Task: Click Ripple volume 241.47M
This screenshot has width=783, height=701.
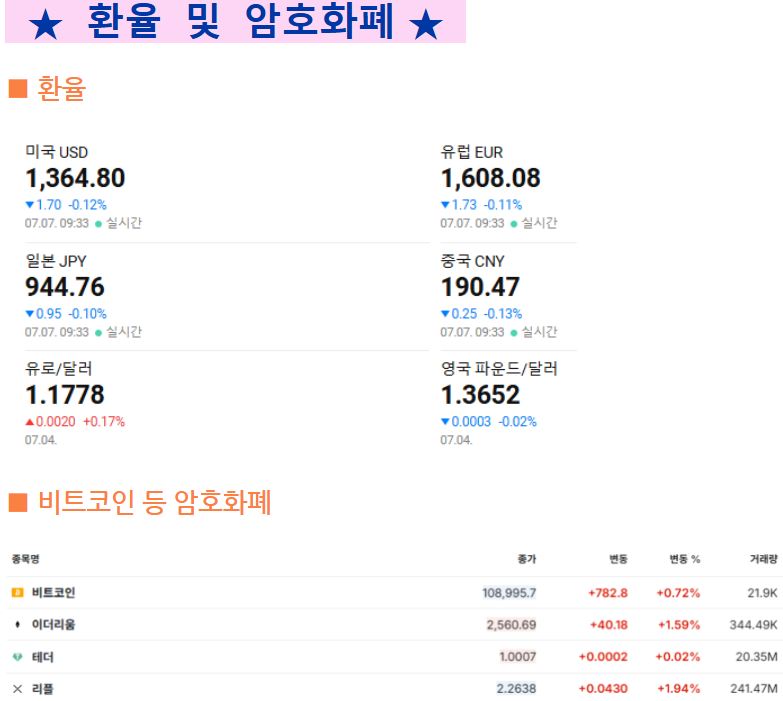Action: 754,689
